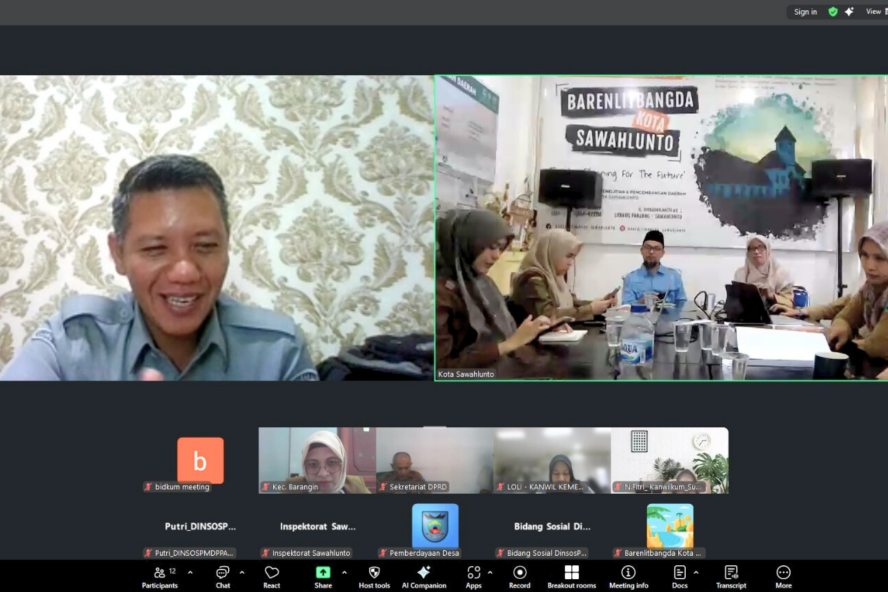The image size is (888, 592).
Task: Show Meeting info
Action: [628, 576]
